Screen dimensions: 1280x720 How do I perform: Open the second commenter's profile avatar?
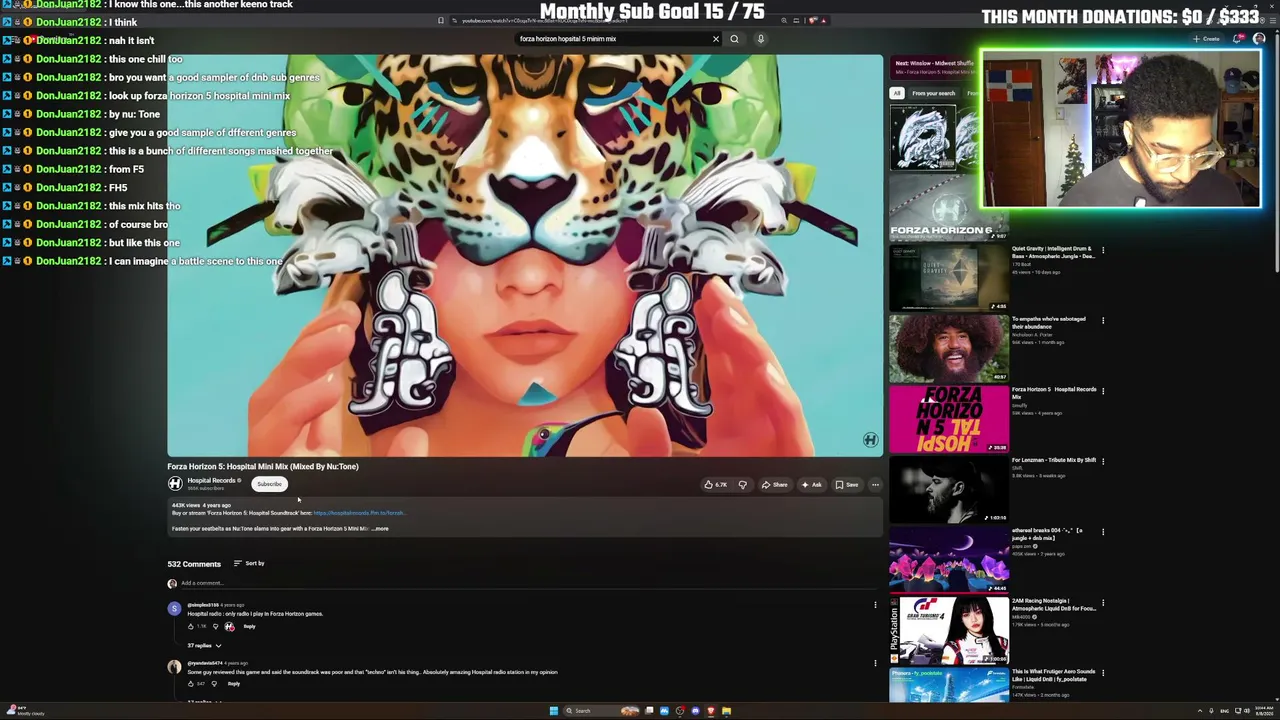(x=174, y=666)
